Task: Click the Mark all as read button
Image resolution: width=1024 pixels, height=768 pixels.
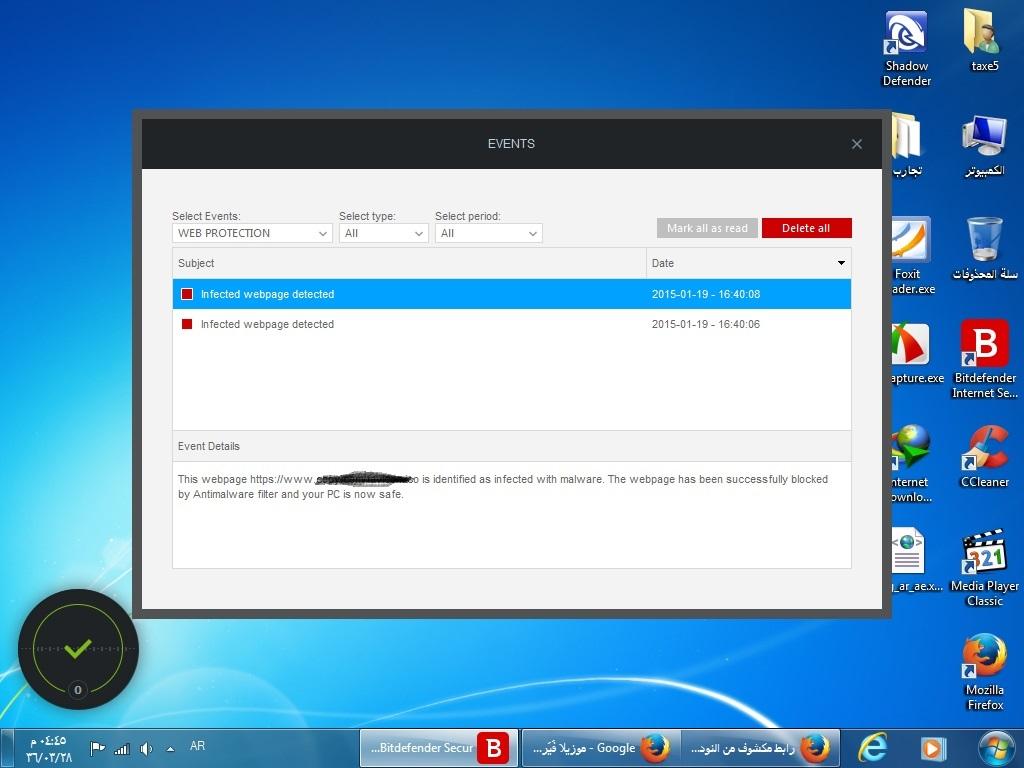Action: 707,228
